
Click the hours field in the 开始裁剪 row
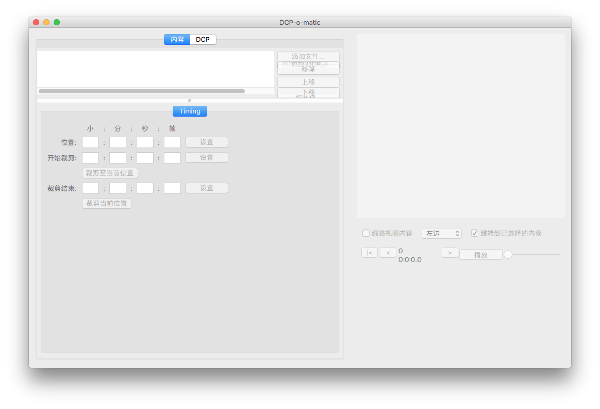(91, 158)
